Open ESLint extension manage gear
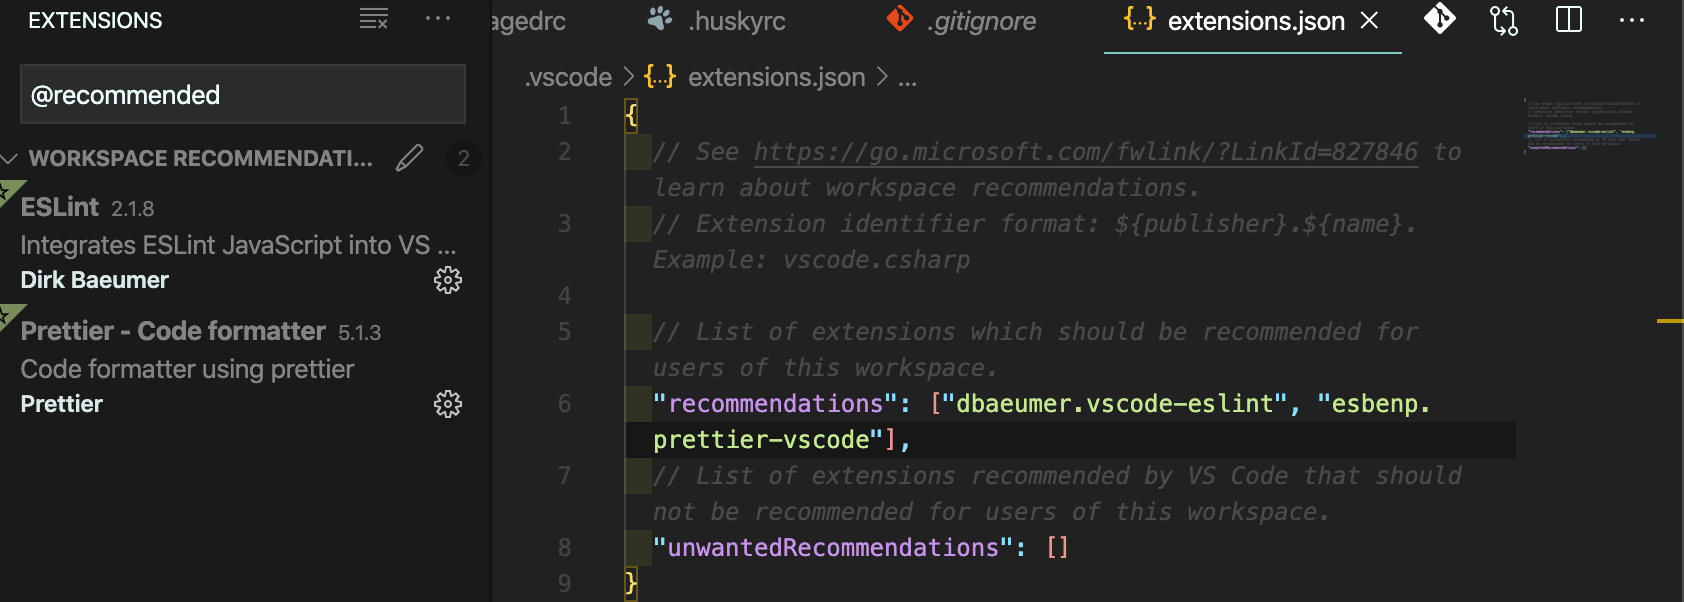Image resolution: width=1684 pixels, height=602 pixels. point(448,280)
